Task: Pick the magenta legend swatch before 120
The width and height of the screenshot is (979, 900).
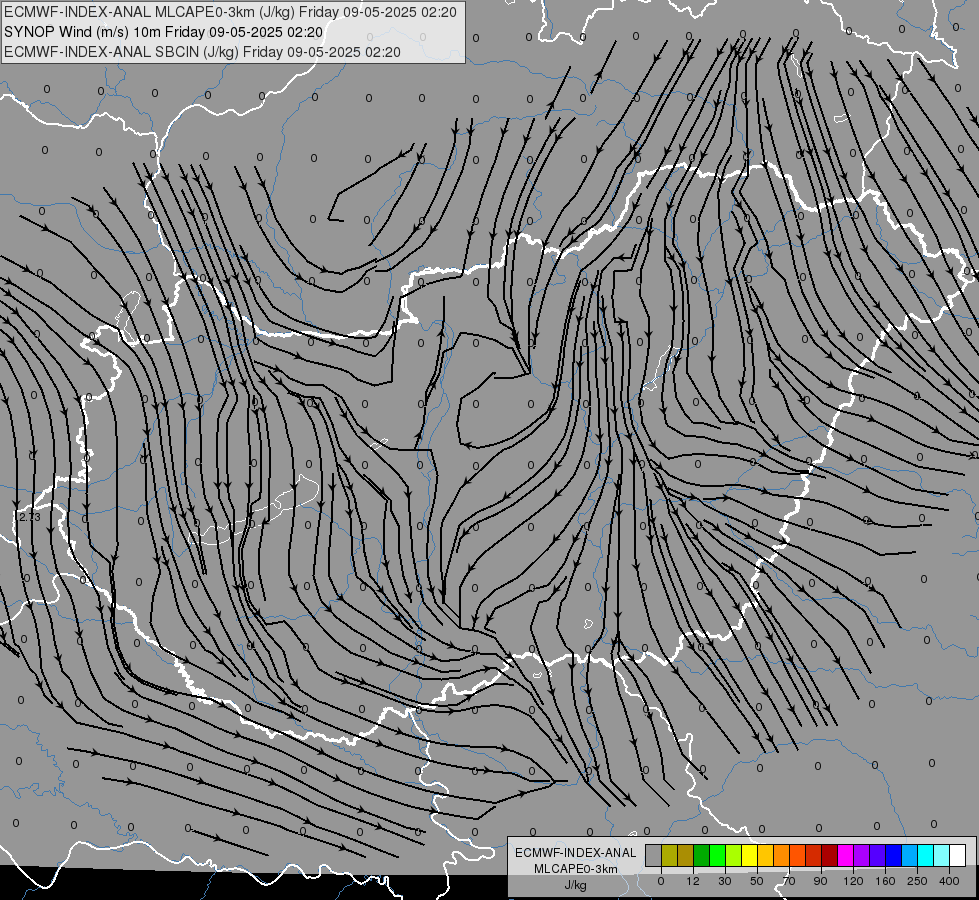Action: [845, 855]
